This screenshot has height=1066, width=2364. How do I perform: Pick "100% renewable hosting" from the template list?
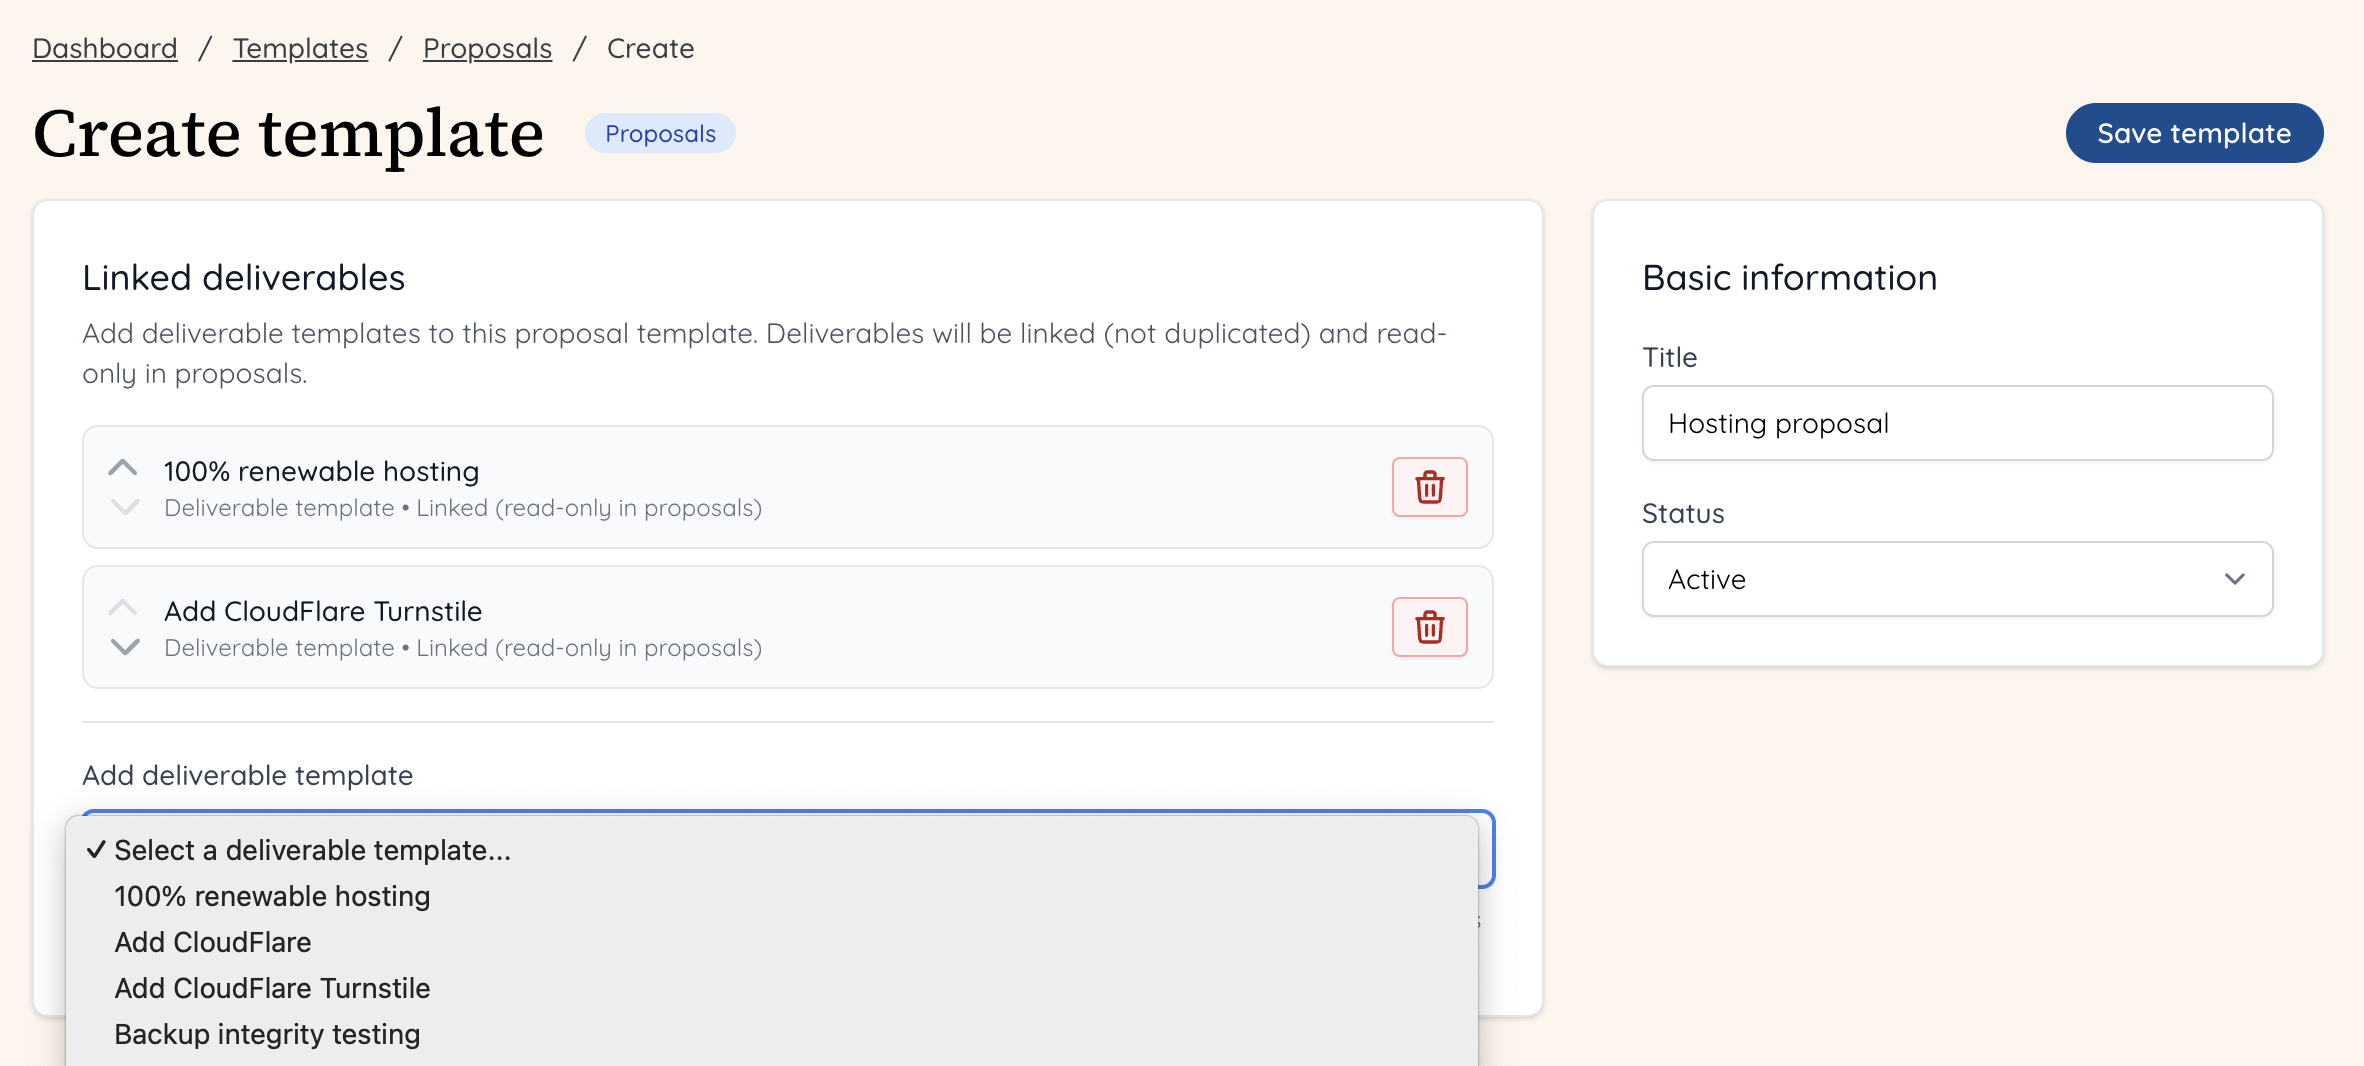[272, 896]
